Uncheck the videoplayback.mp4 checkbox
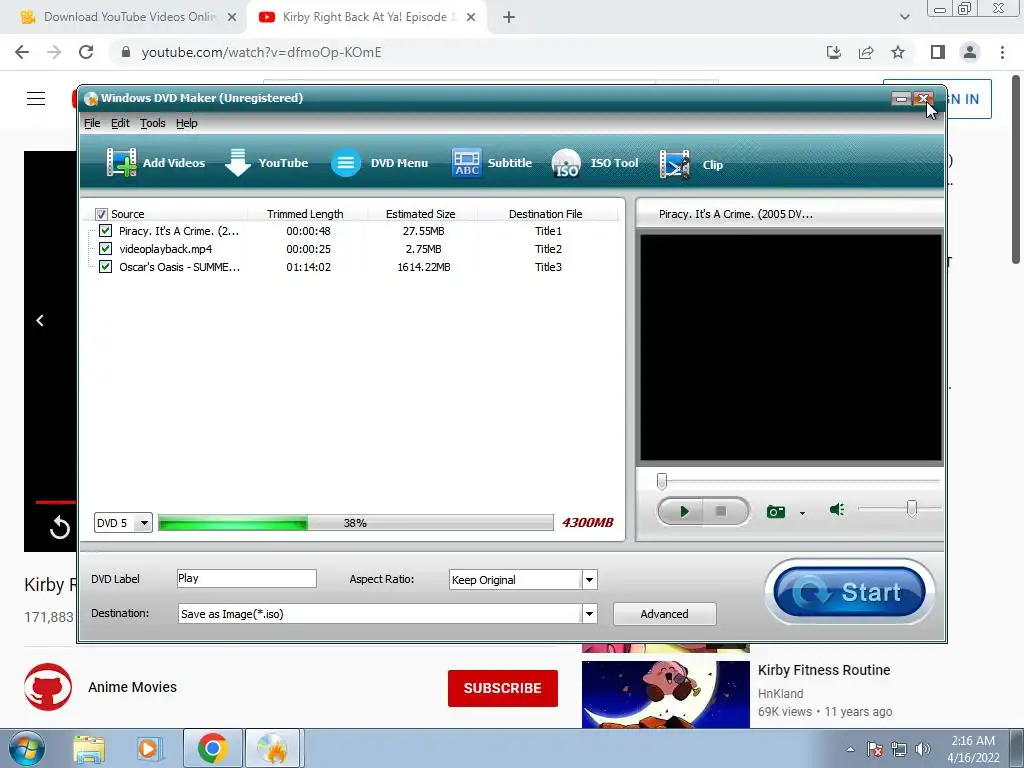Screen dimensions: 1024x768 tap(105, 249)
